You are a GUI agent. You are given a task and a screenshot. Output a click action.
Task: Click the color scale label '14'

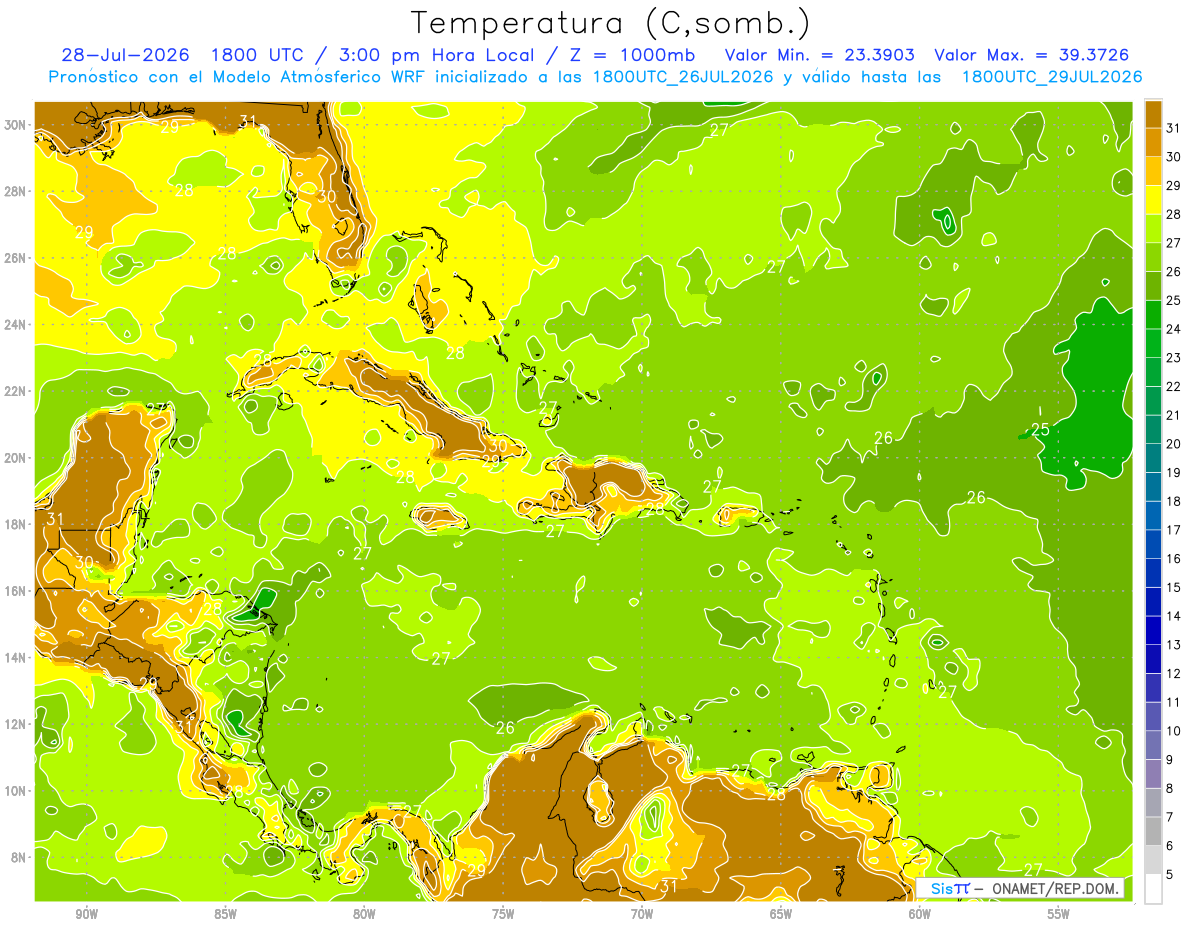click(x=1174, y=616)
